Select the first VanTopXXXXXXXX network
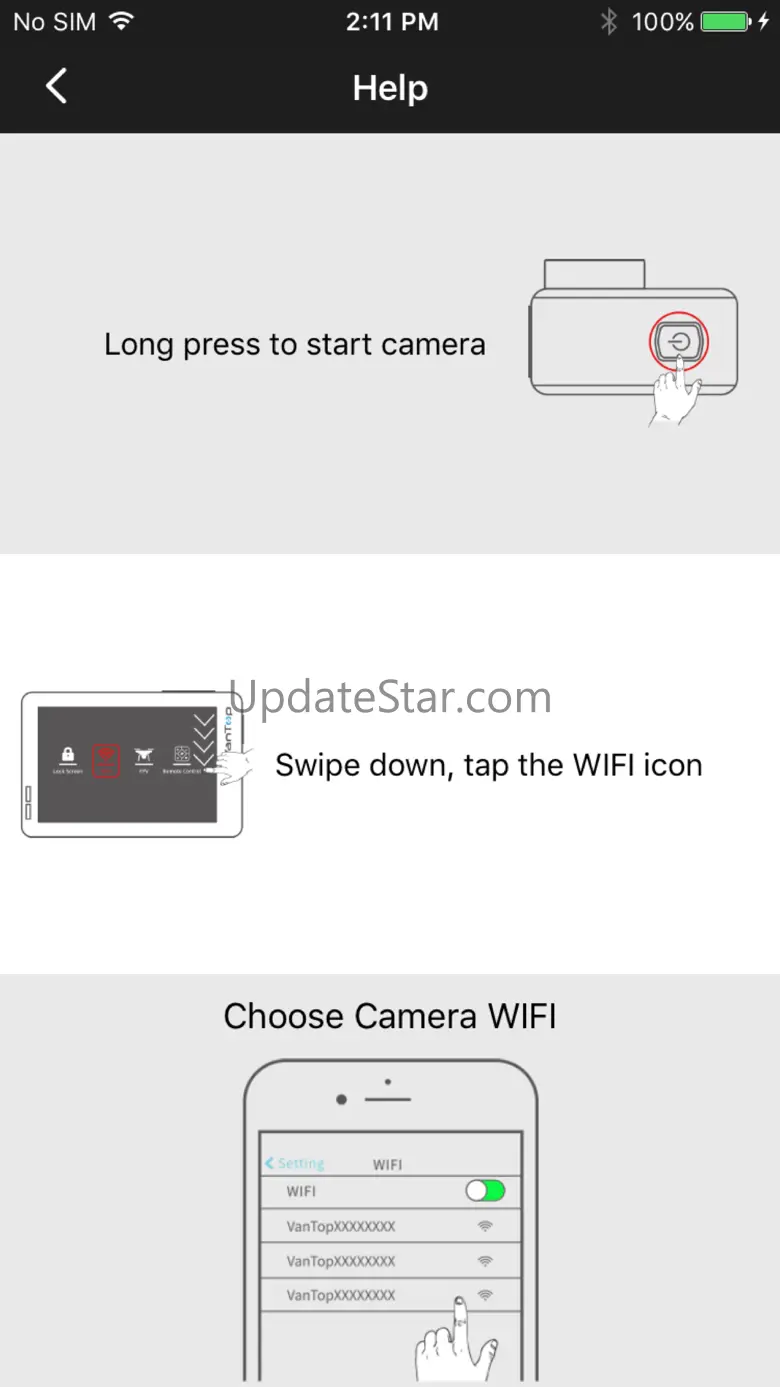Viewport: 780px width, 1387px height. coord(390,1226)
